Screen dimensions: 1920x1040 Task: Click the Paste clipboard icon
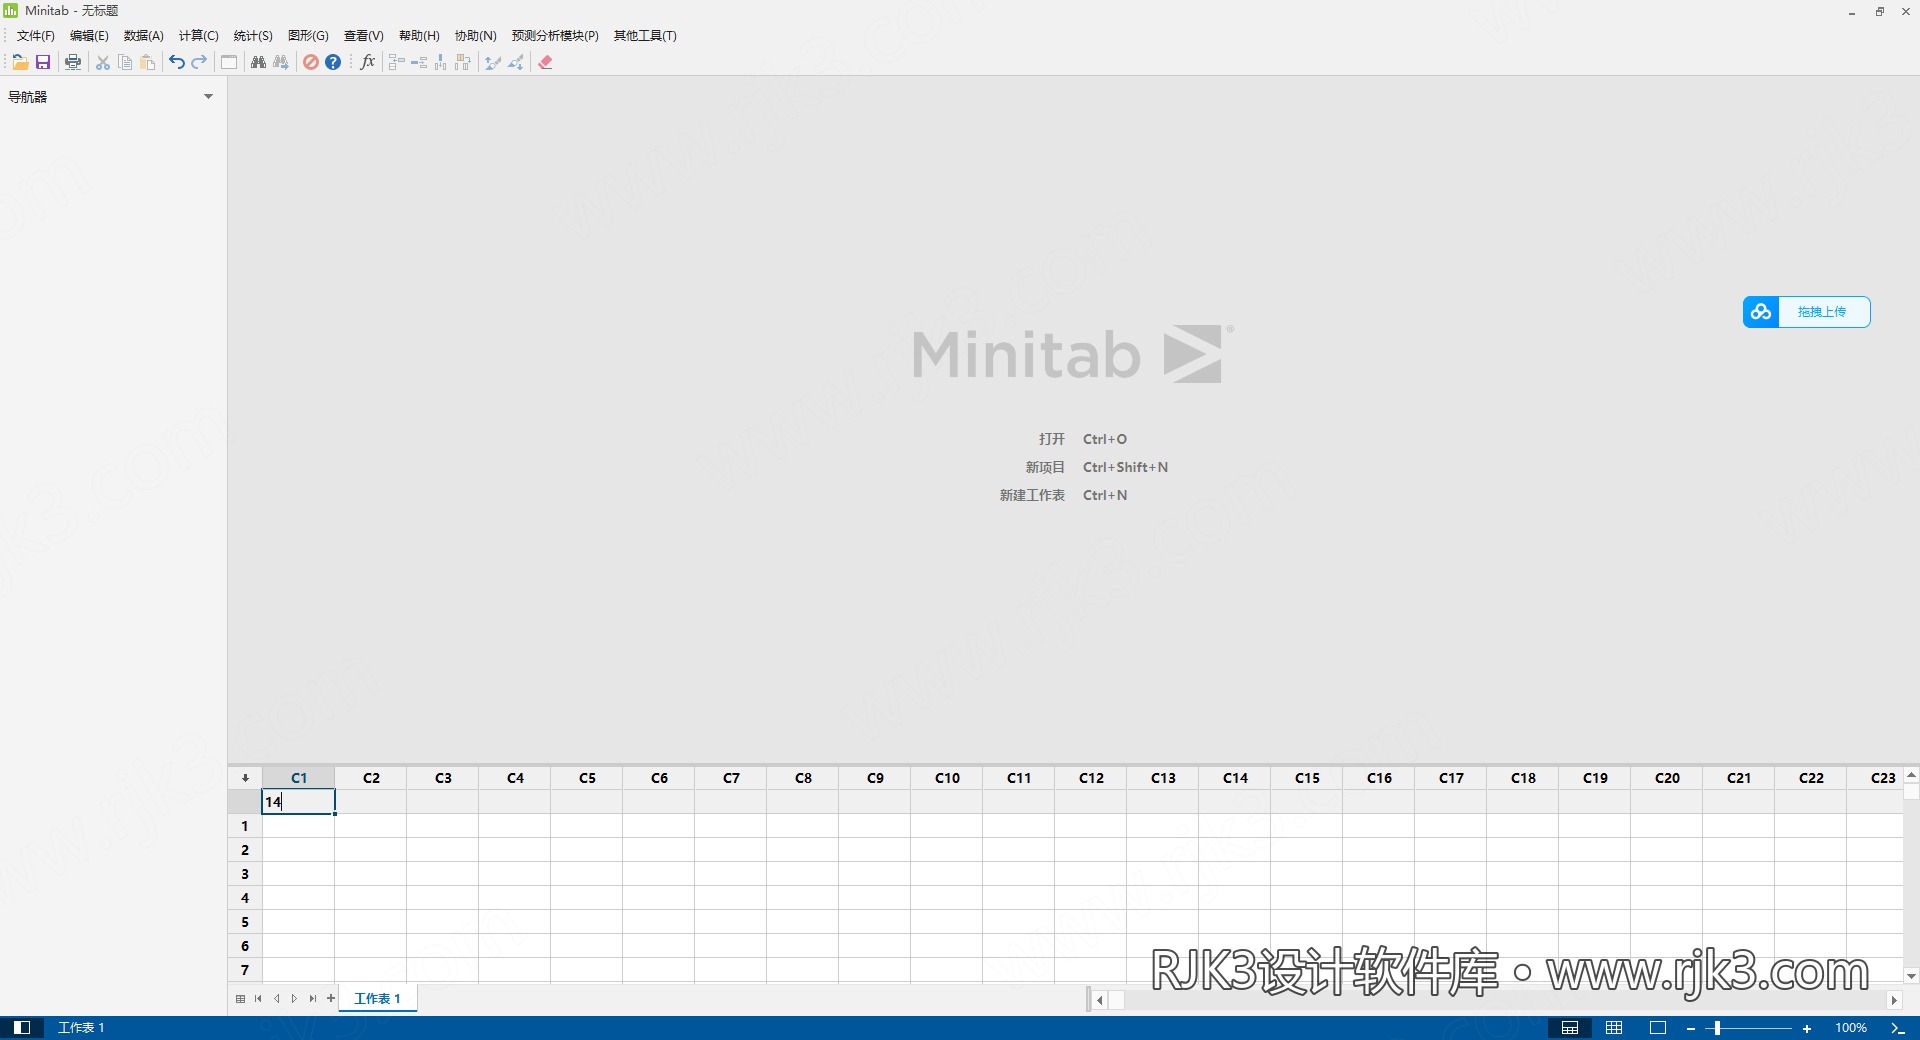coord(148,62)
